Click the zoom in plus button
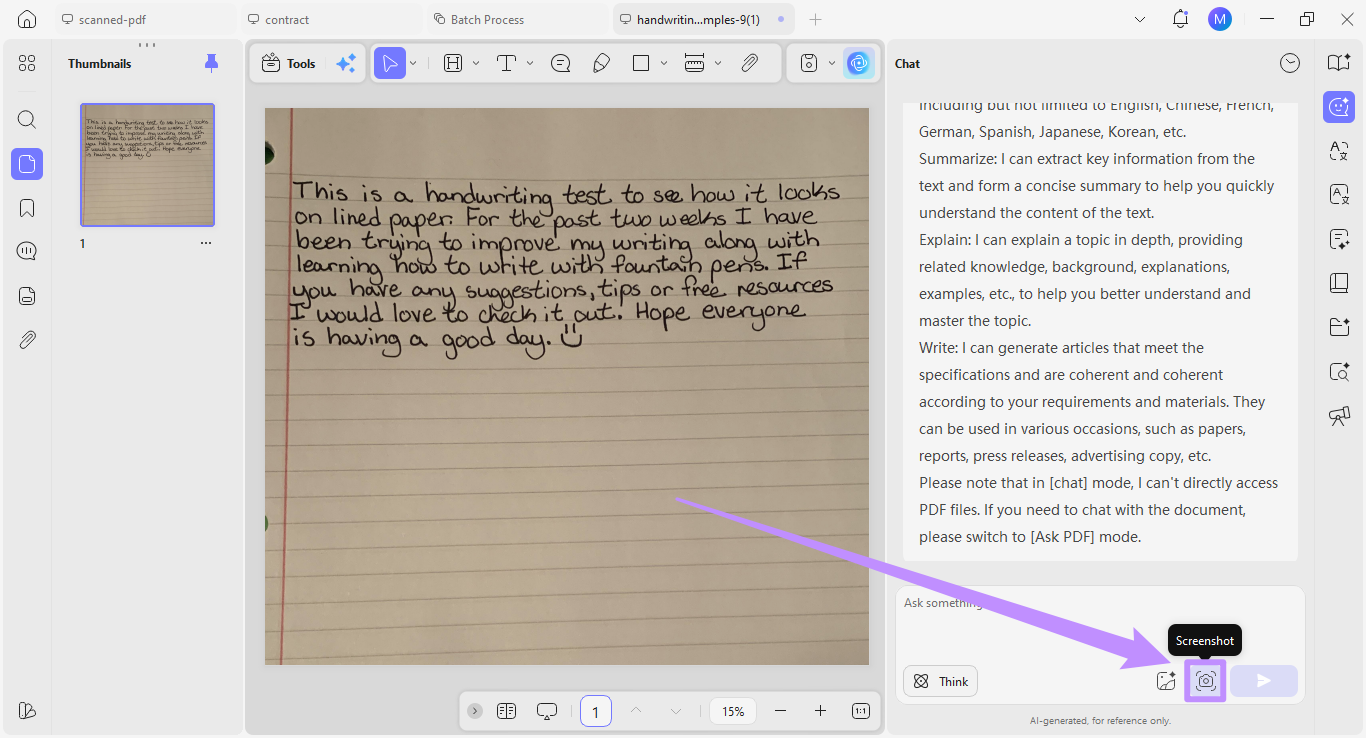1366x738 pixels. [x=820, y=711]
